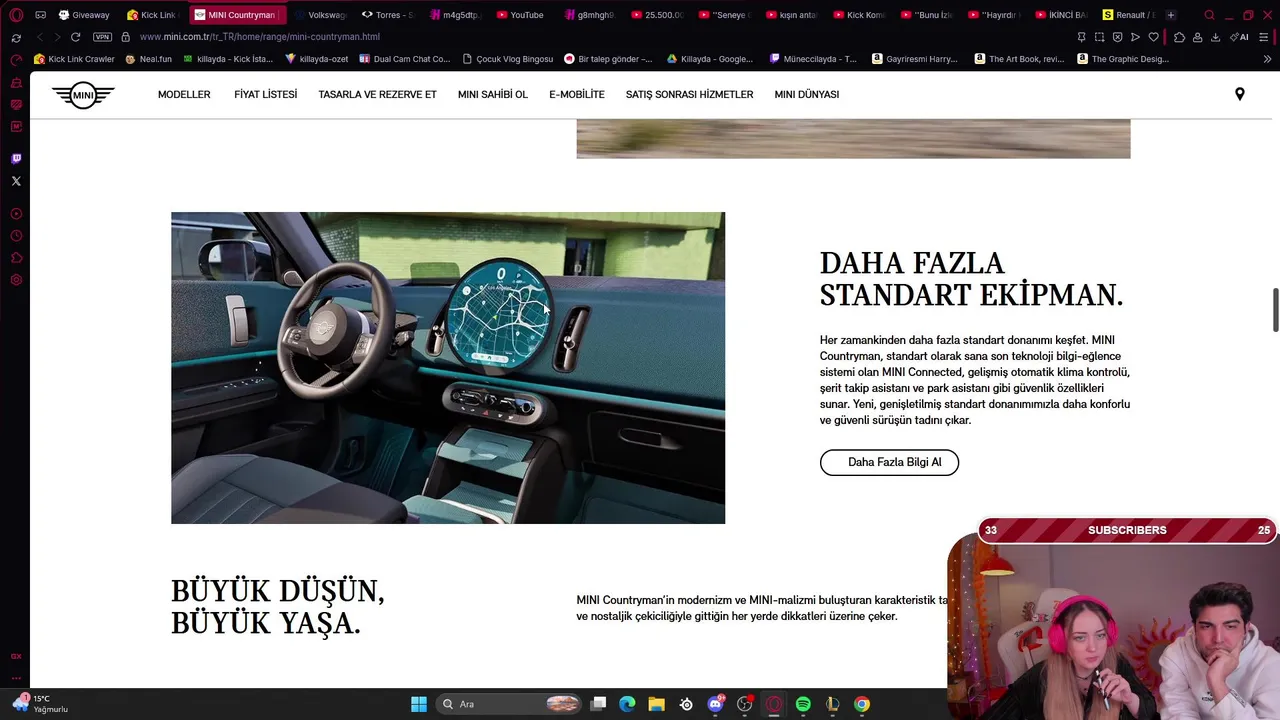
Task: Open the FİYAT LİSTESİ menu item
Action: (x=265, y=95)
